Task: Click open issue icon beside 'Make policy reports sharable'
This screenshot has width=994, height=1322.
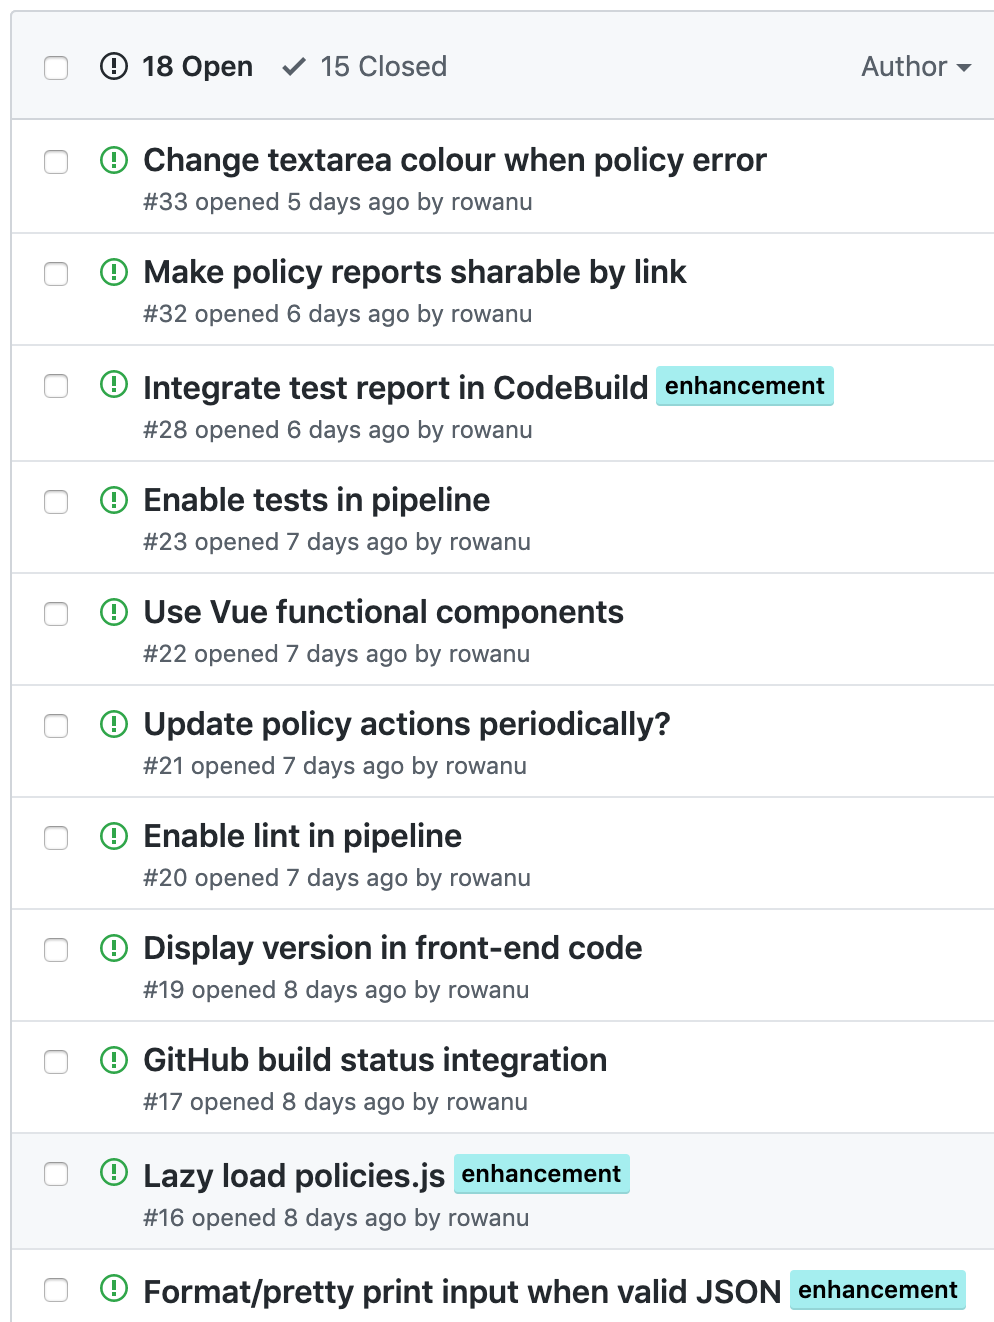Action: 114,272
